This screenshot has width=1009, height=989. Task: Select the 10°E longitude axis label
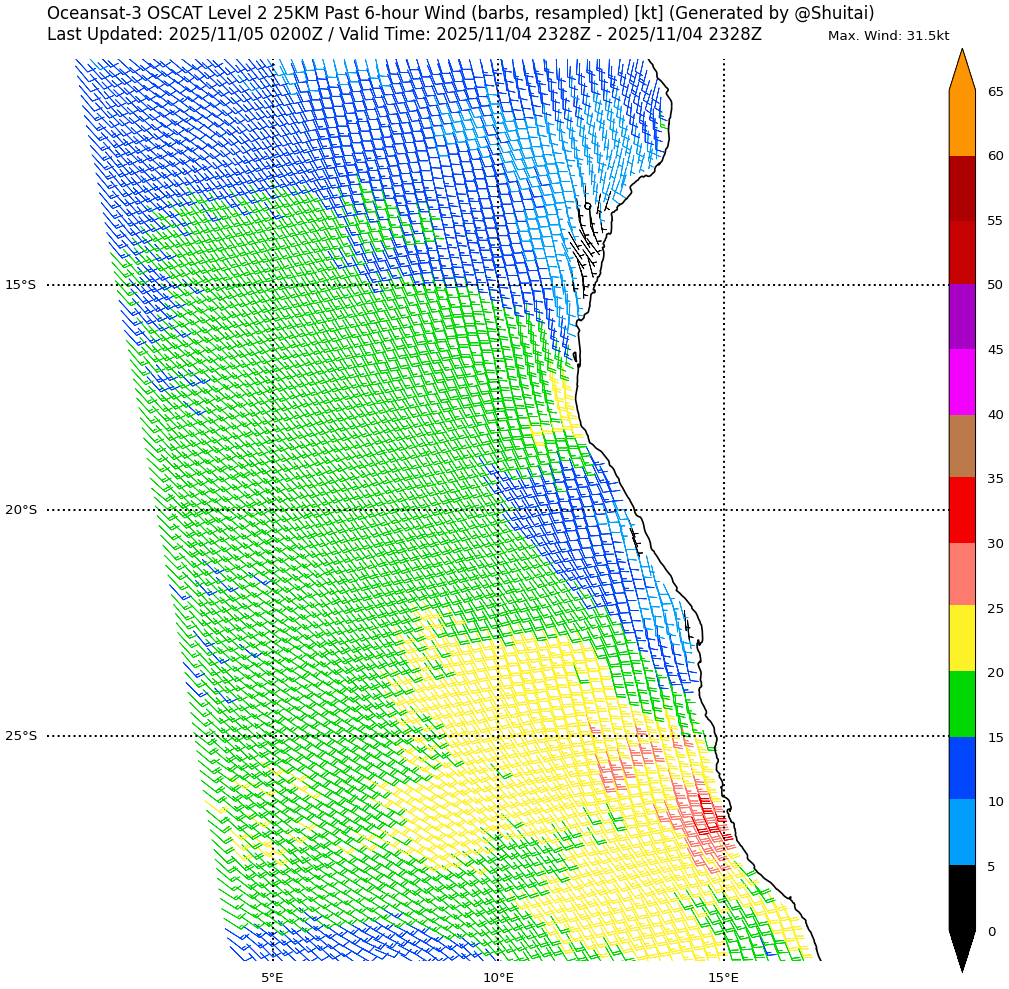click(498, 977)
